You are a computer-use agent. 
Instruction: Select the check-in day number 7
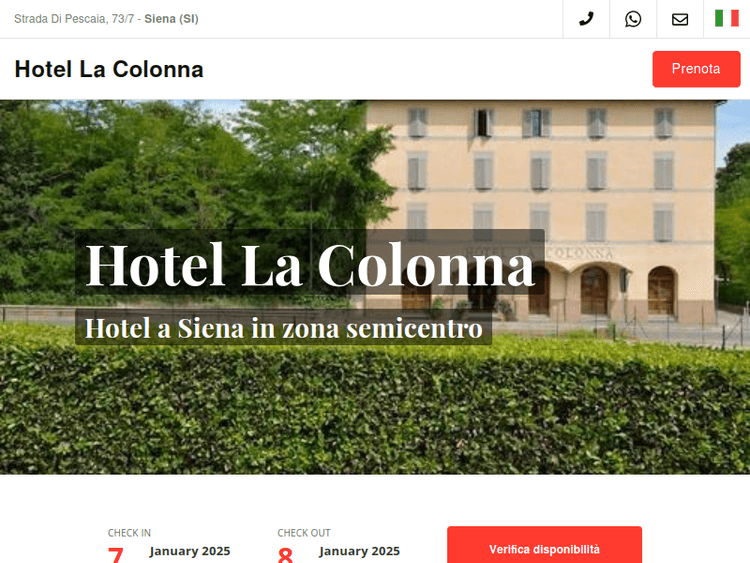(116, 555)
